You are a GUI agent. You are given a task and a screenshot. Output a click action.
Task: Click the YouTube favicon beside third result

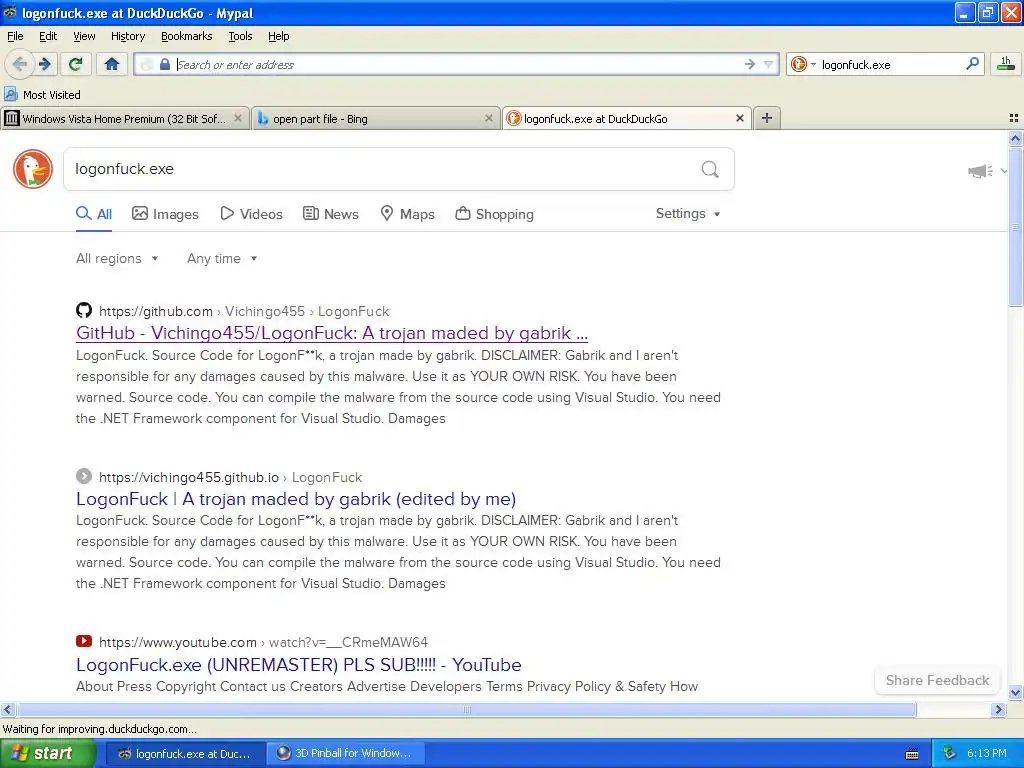tap(84, 641)
